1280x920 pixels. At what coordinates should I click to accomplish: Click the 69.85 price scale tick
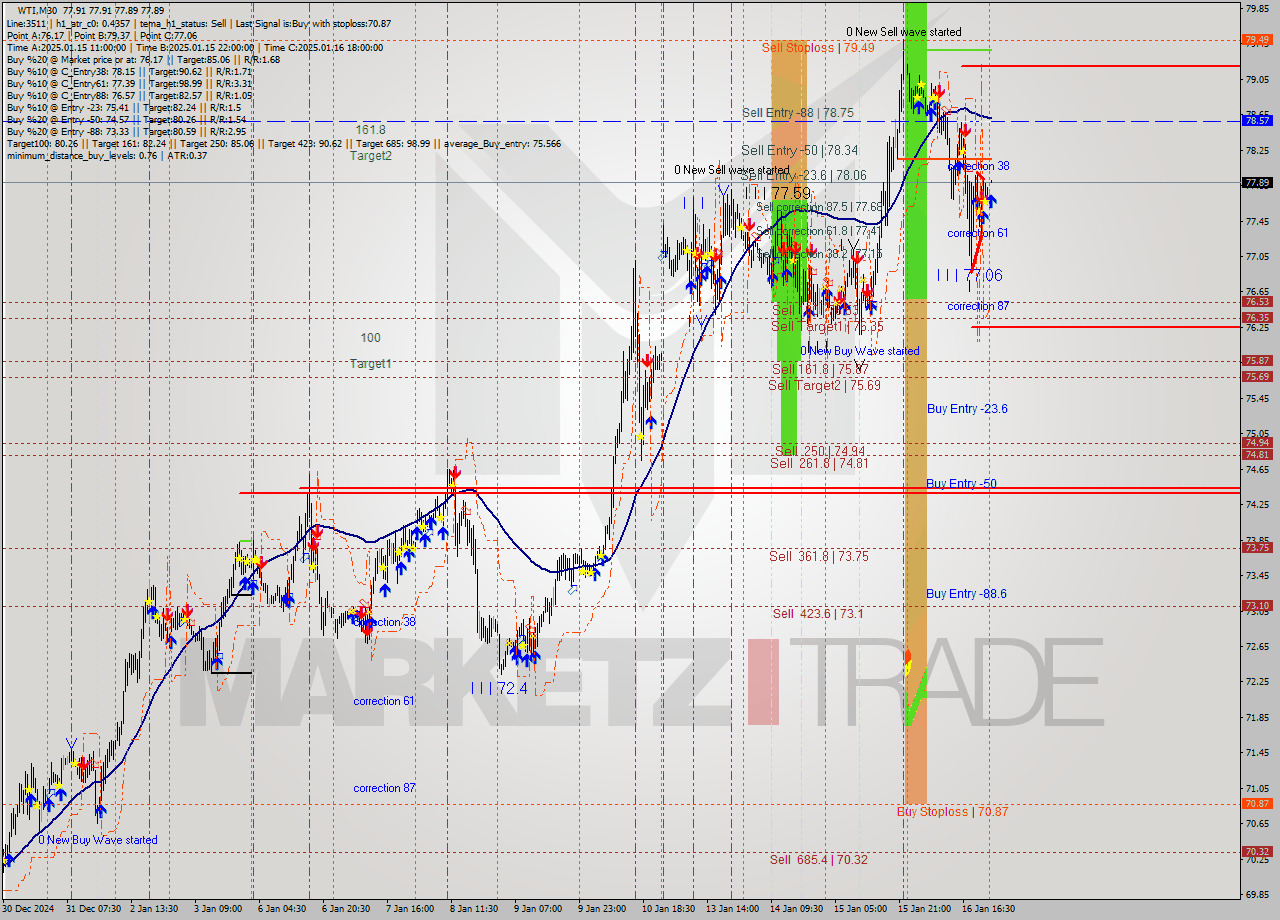pyautogui.click(x=1257, y=895)
